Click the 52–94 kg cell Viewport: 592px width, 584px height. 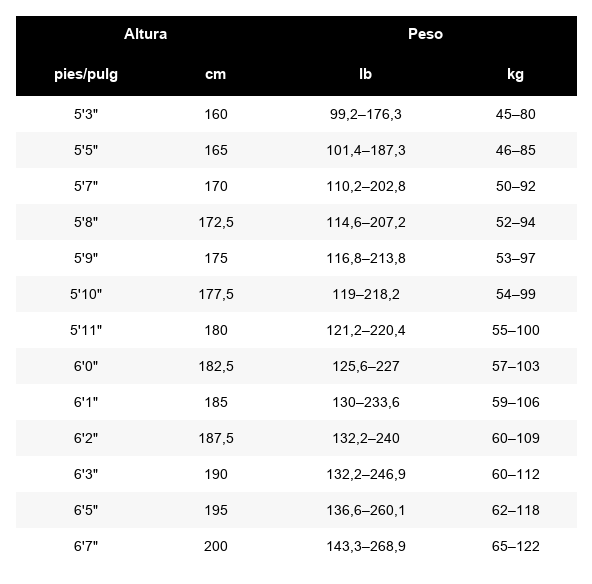(x=515, y=222)
